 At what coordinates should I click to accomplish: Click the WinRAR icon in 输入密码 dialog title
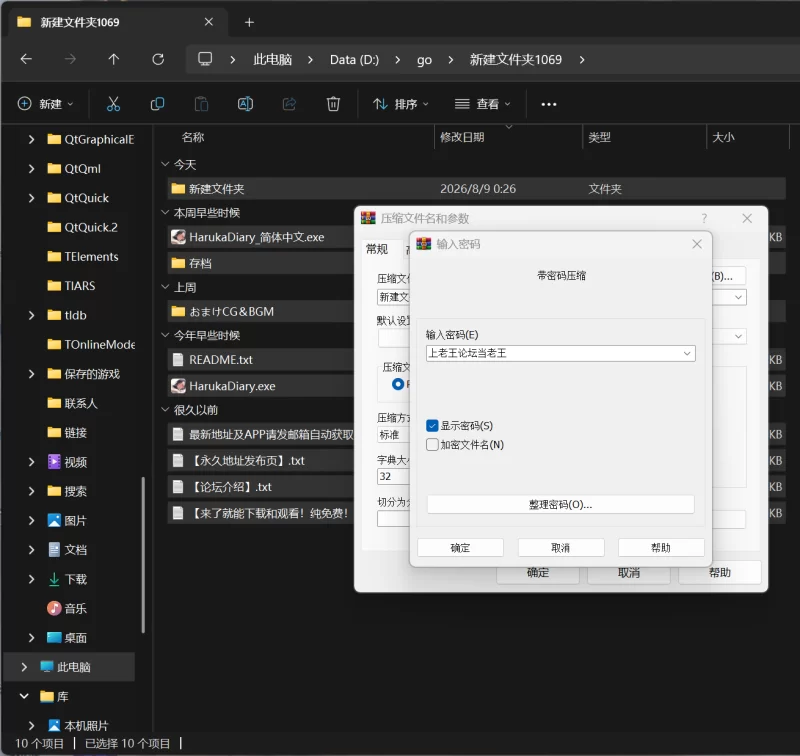point(423,244)
